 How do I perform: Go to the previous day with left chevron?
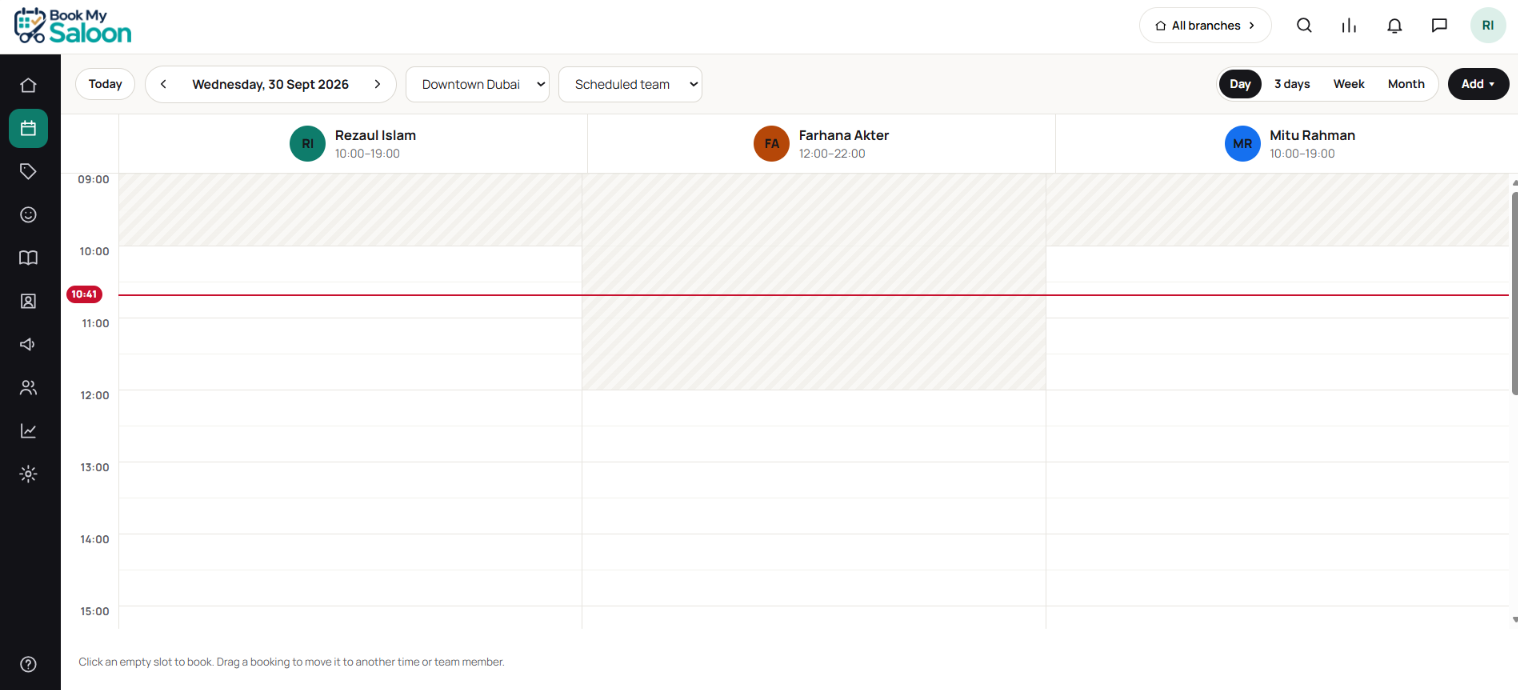tap(163, 84)
